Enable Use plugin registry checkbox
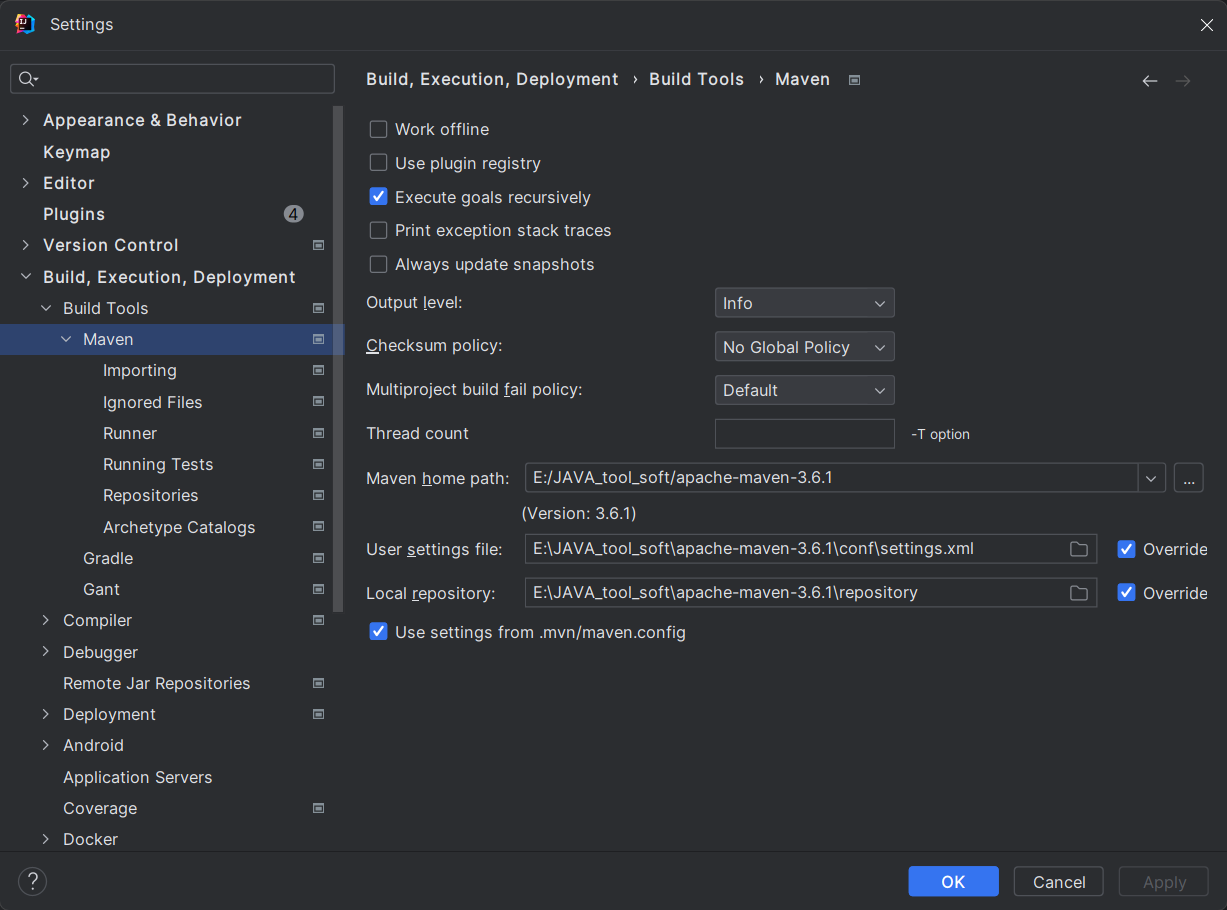The image size is (1227, 910). tap(378, 163)
